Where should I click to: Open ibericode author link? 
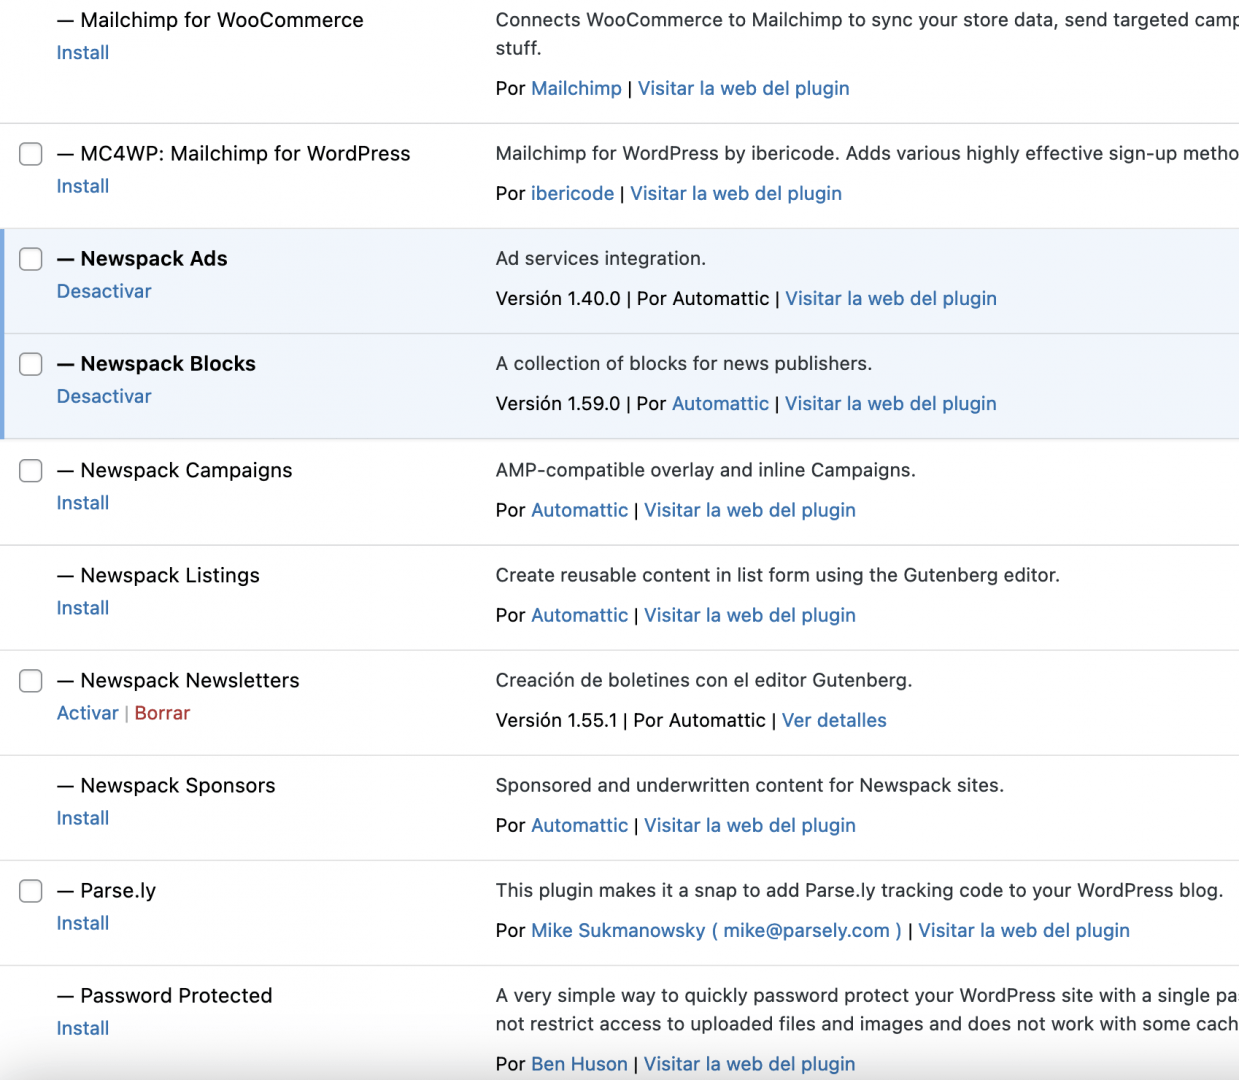573,193
